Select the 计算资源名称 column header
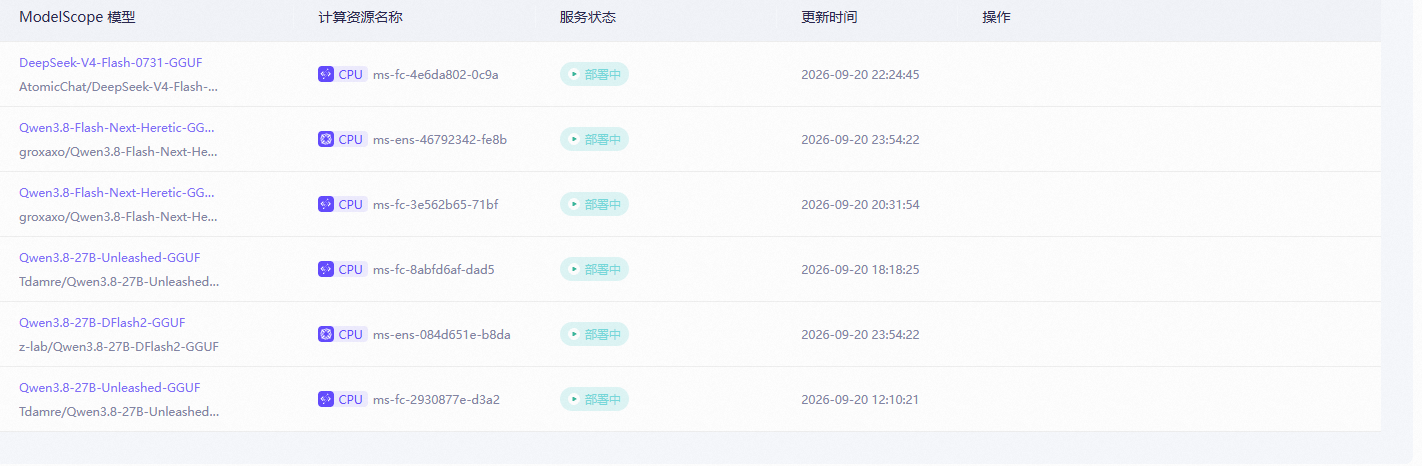The height and width of the screenshot is (466, 1422). [360, 18]
